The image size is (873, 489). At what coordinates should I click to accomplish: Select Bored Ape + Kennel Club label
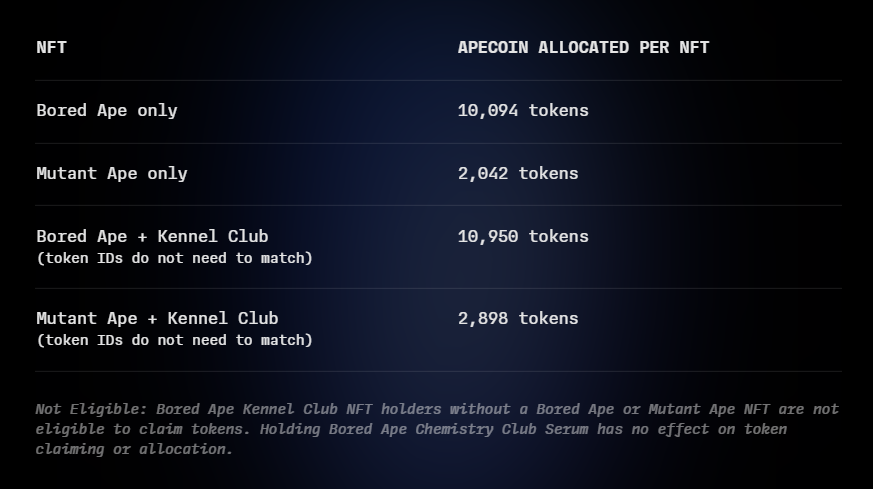[x=152, y=236]
